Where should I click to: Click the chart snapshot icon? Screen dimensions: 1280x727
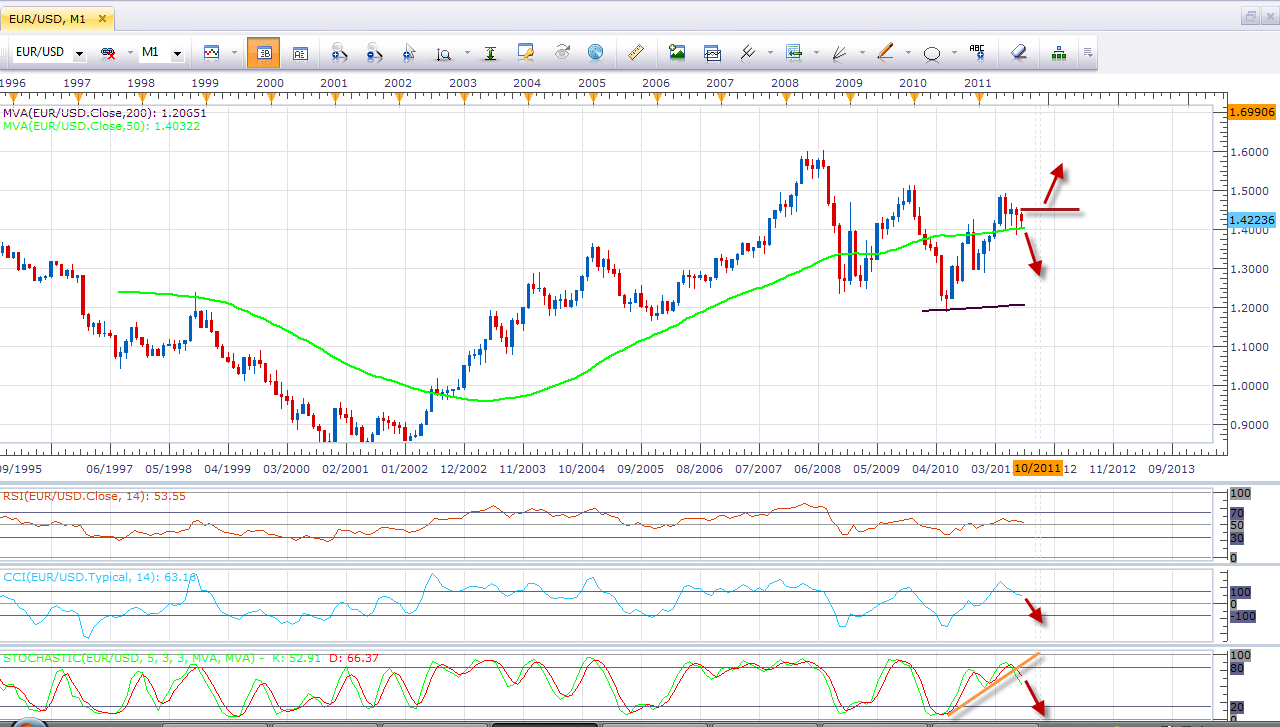click(x=712, y=52)
